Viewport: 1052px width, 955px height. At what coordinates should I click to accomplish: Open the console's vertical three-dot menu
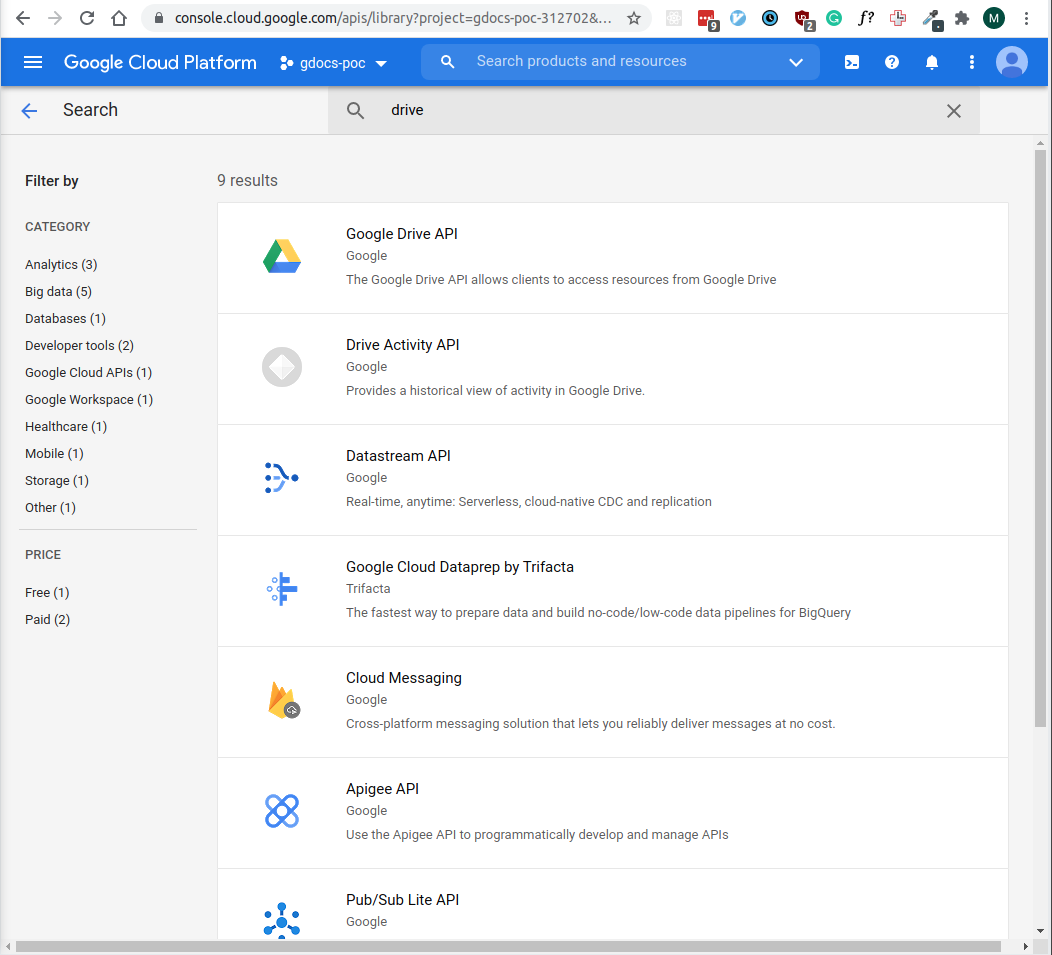click(971, 62)
